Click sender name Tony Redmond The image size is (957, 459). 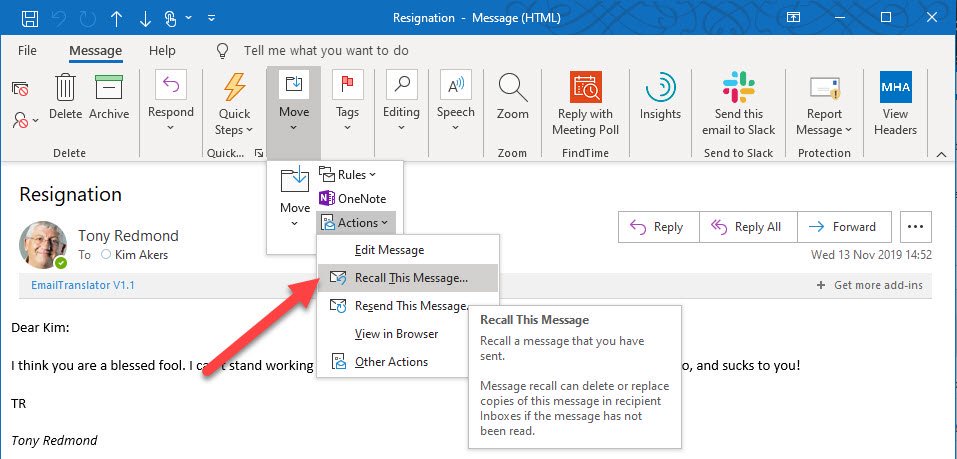coord(128,236)
